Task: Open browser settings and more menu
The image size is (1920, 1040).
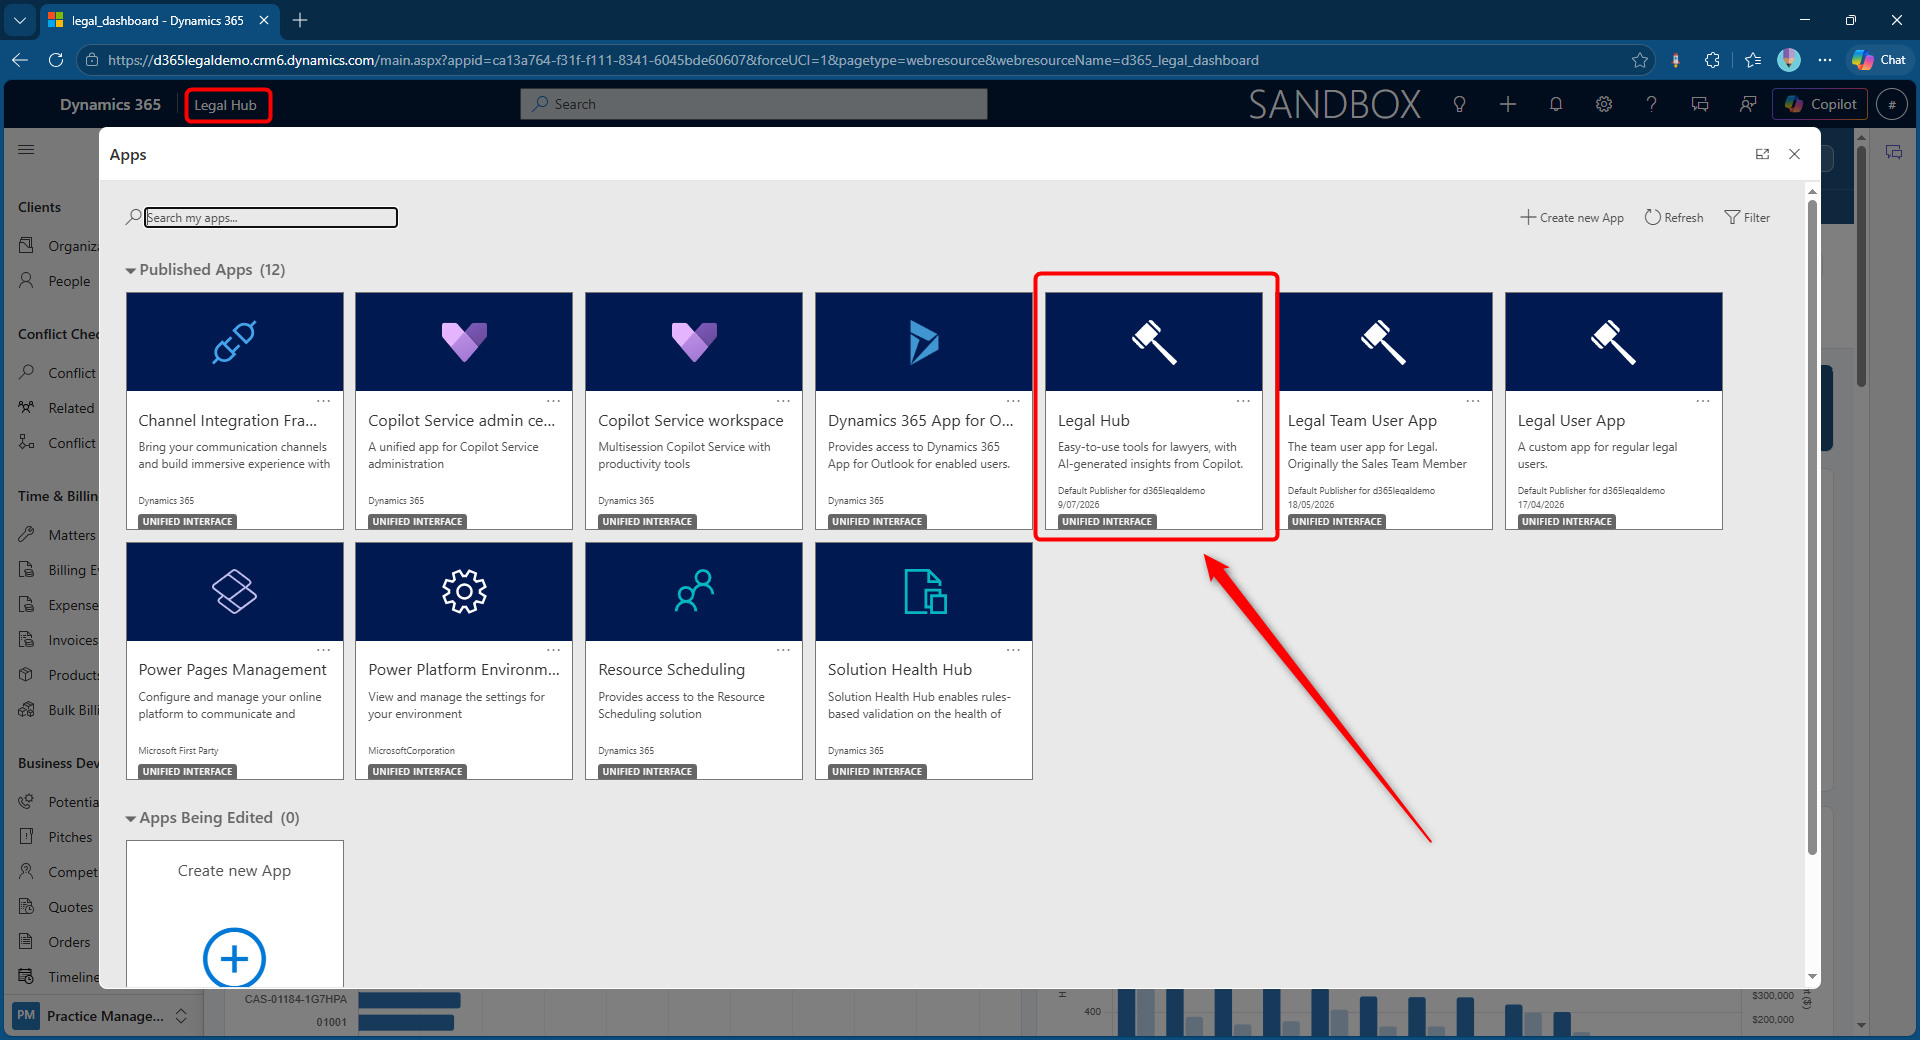Action: [1825, 60]
